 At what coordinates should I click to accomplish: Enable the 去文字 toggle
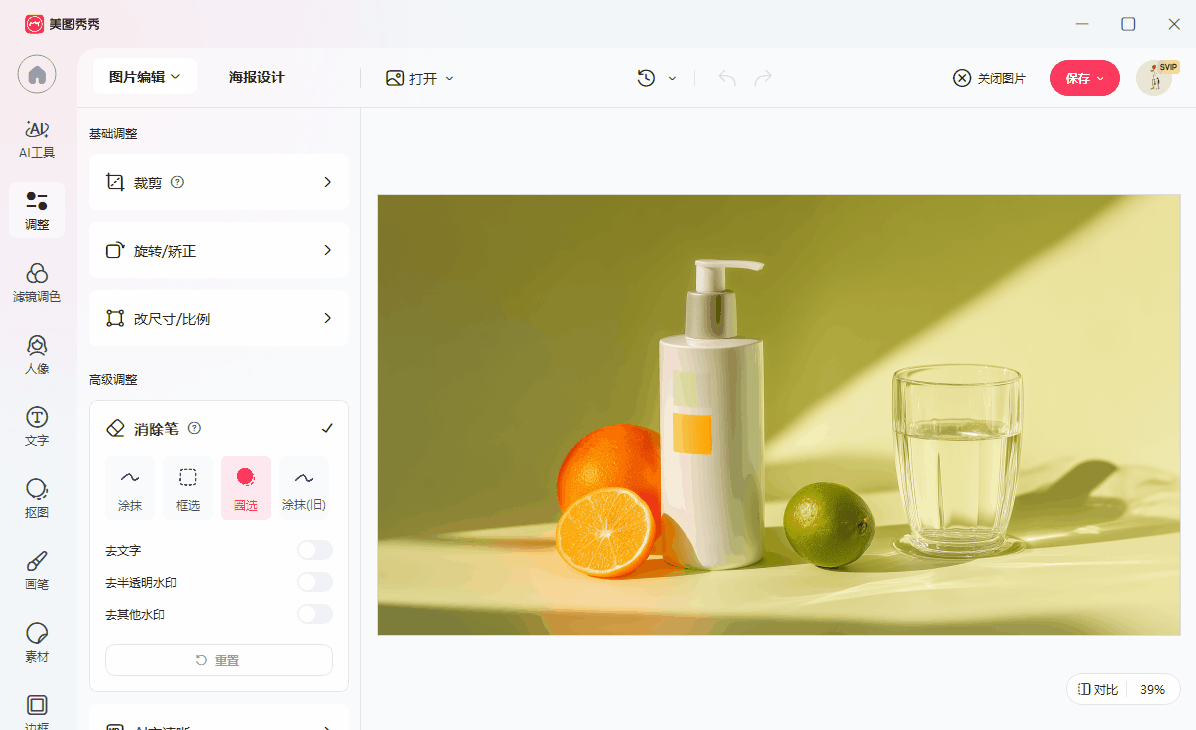(314, 550)
